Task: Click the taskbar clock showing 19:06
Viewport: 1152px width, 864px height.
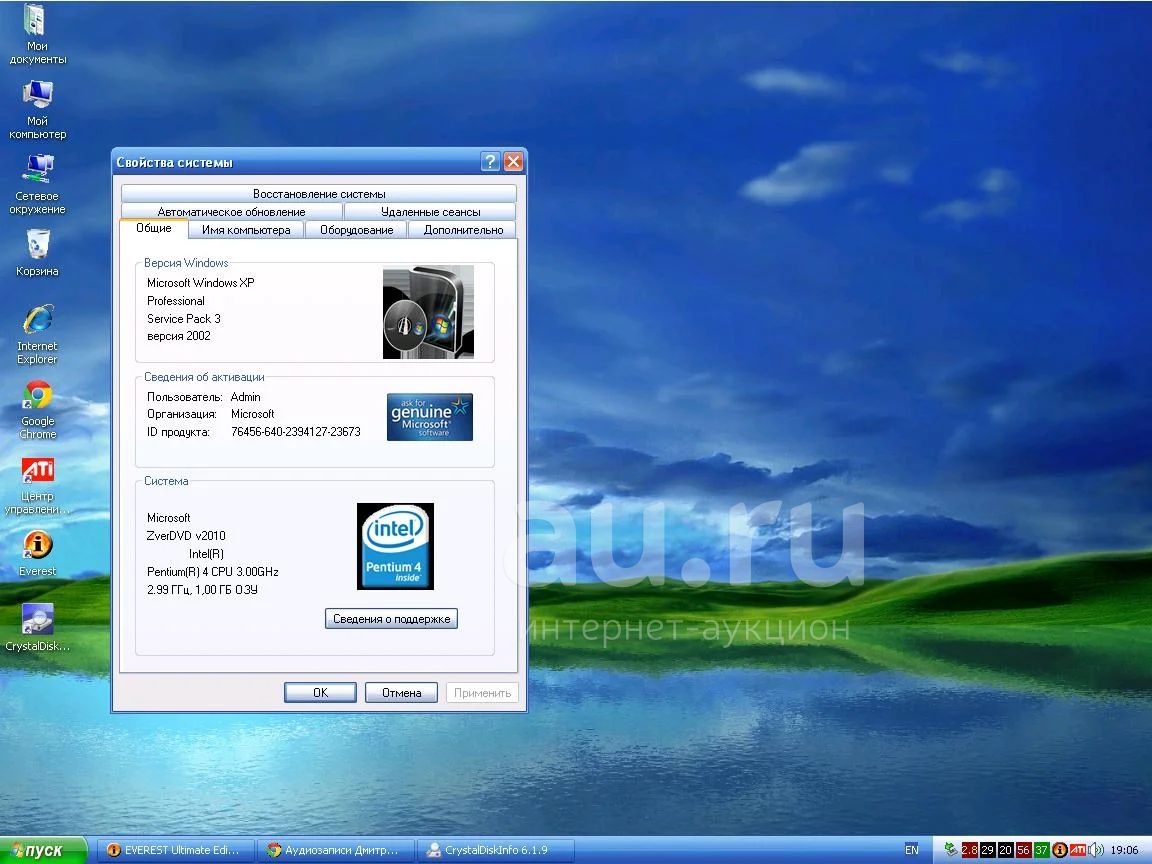Action: click(1124, 850)
